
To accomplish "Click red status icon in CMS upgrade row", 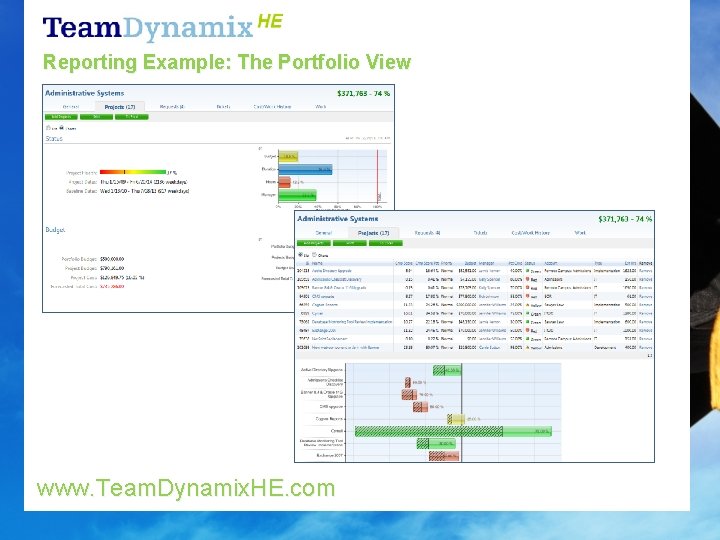I will tap(528, 296).
